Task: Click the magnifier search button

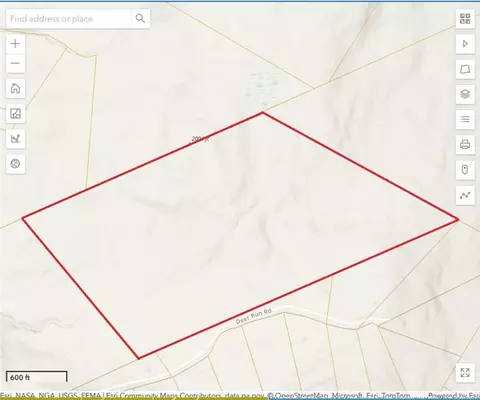Action: (x=140, y=19)
